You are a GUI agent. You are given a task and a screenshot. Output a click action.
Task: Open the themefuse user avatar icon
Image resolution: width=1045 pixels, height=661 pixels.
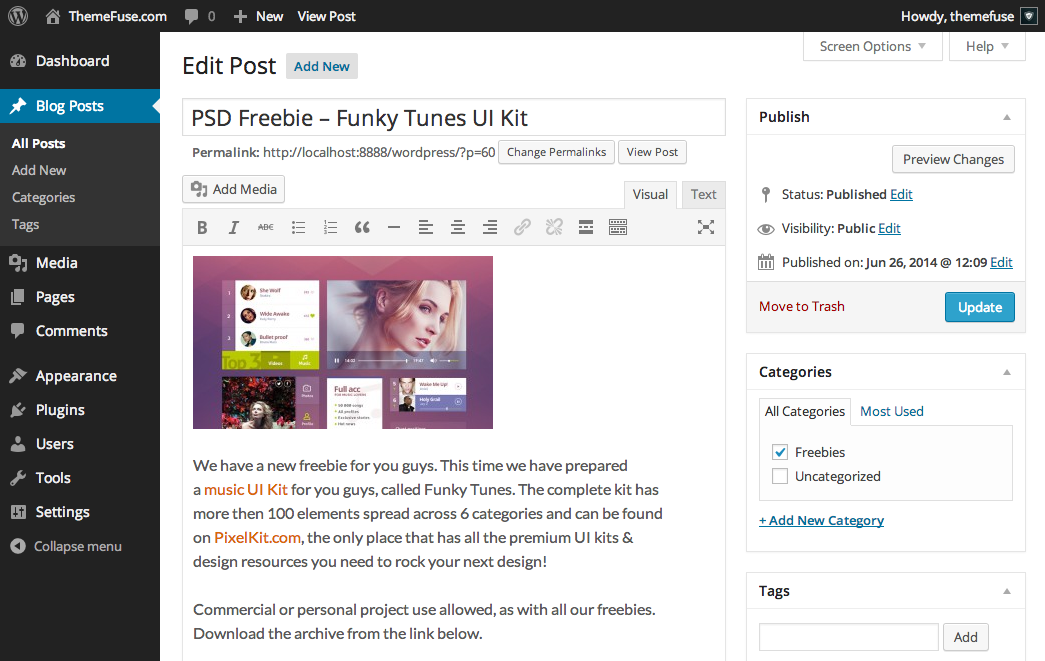pyautogui.click(x=1029, y=17)
